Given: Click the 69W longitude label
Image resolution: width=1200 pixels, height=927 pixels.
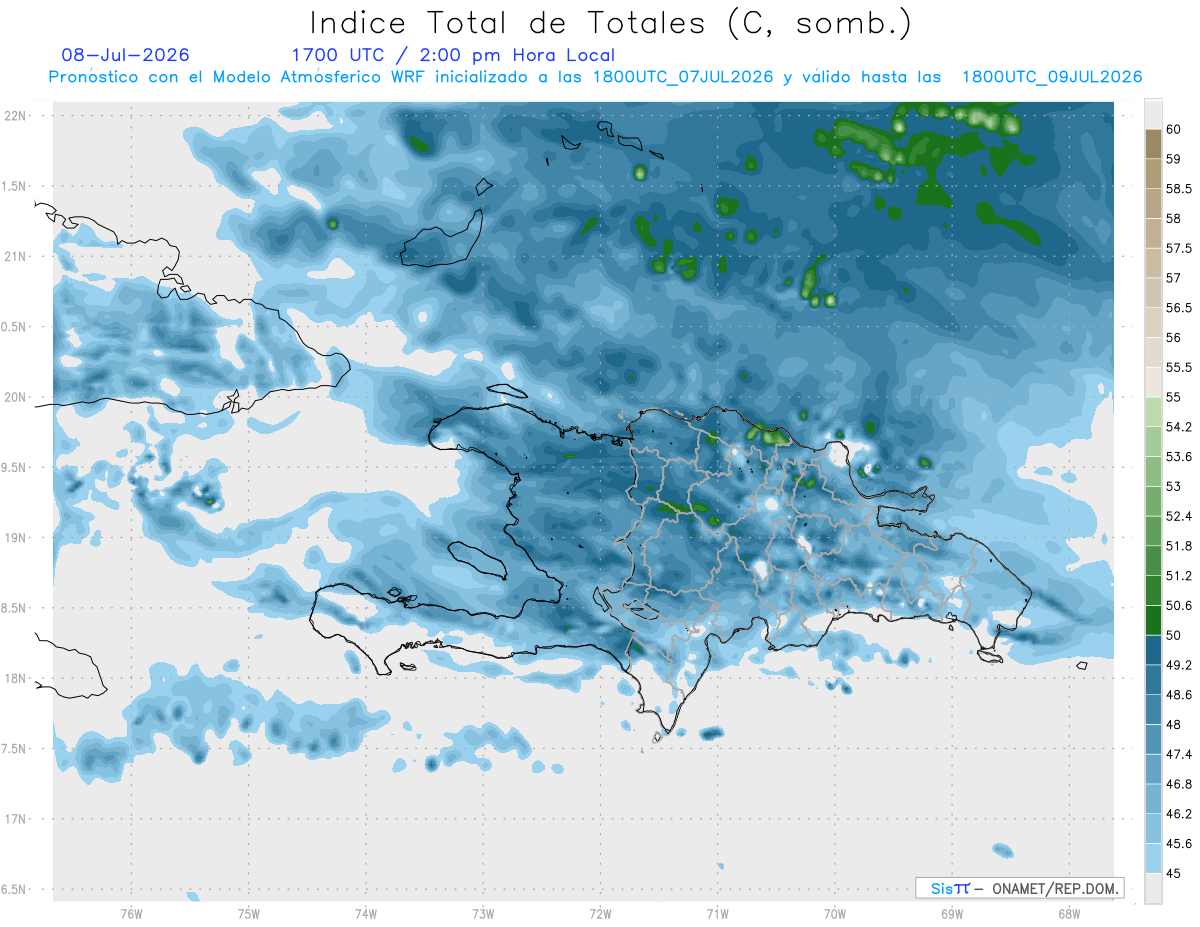Looking at the screenshot, I should tap(951, 912).
